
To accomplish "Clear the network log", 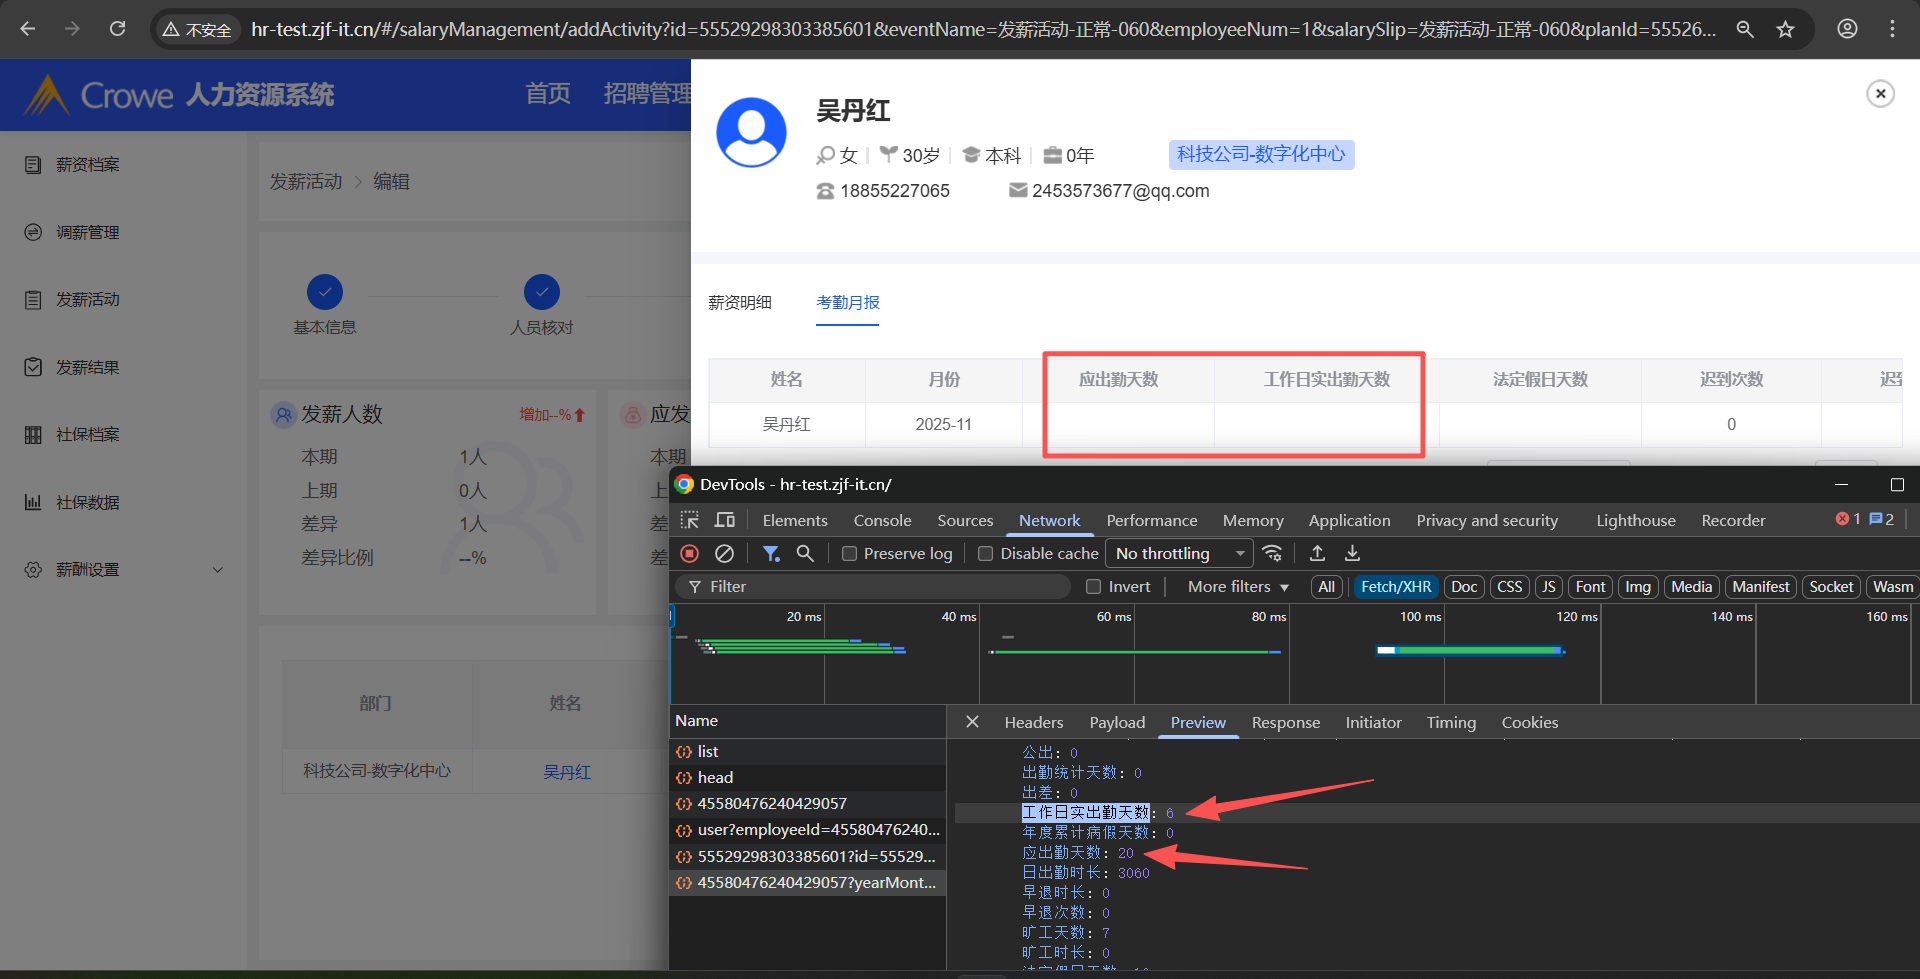I will (725, 553).
